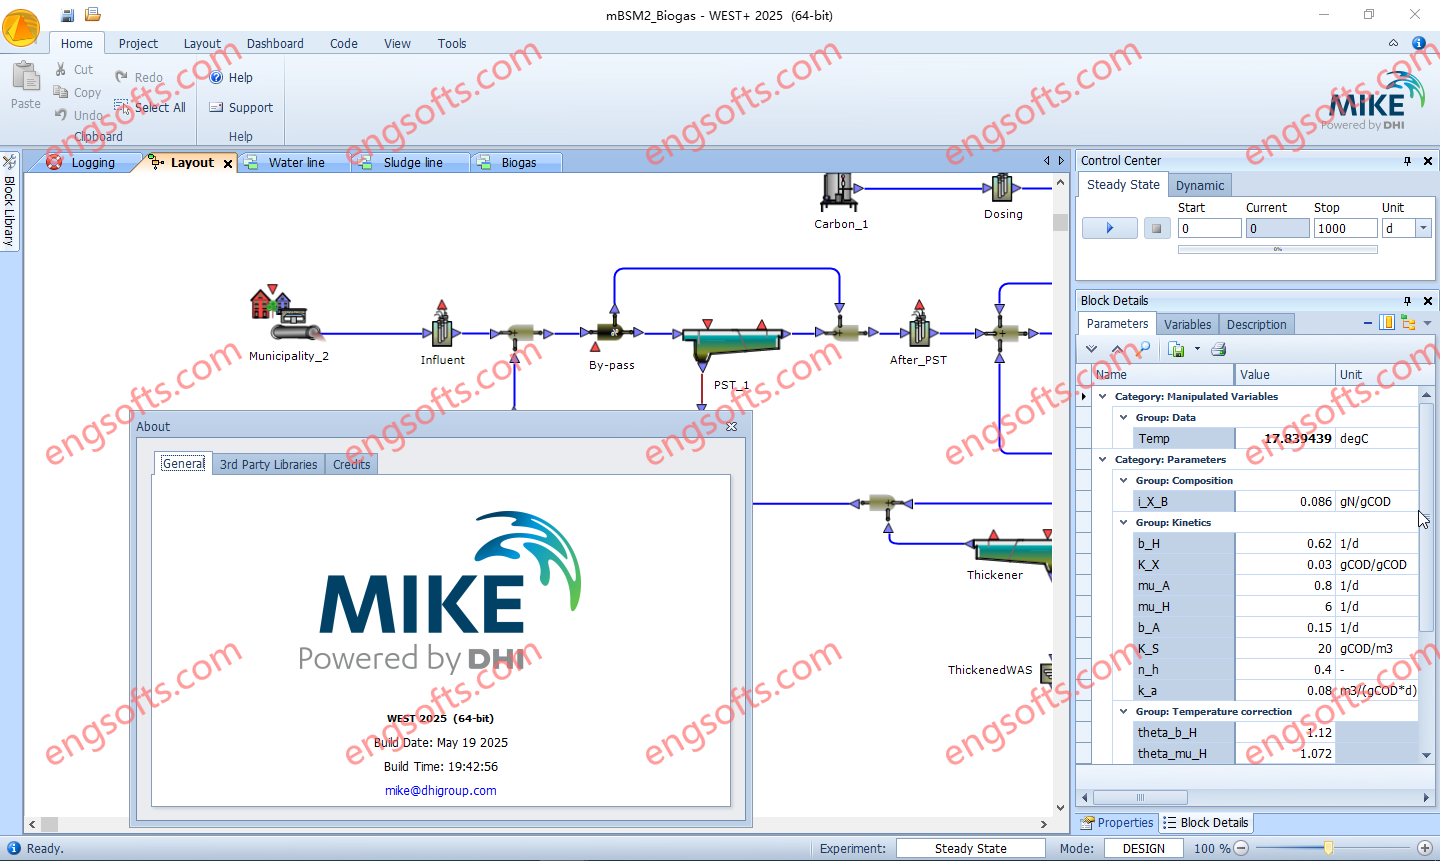This screenshot has width=1440, height=861.
Task: Click the tree view icon in Block Details
Action: pyautogui.click(x=1409, y=322)
